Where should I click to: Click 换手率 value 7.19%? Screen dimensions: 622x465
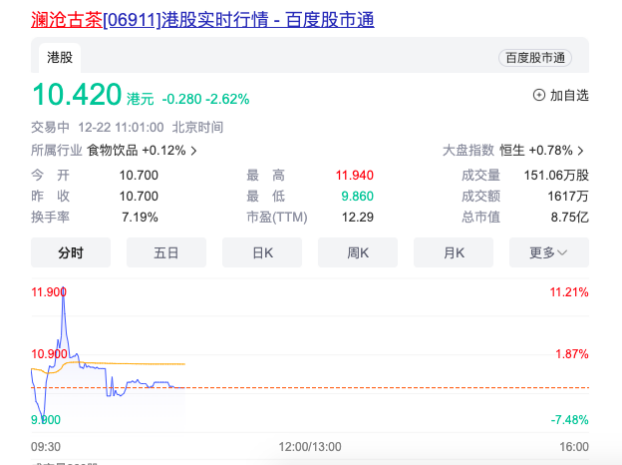[x=140, y=217]
